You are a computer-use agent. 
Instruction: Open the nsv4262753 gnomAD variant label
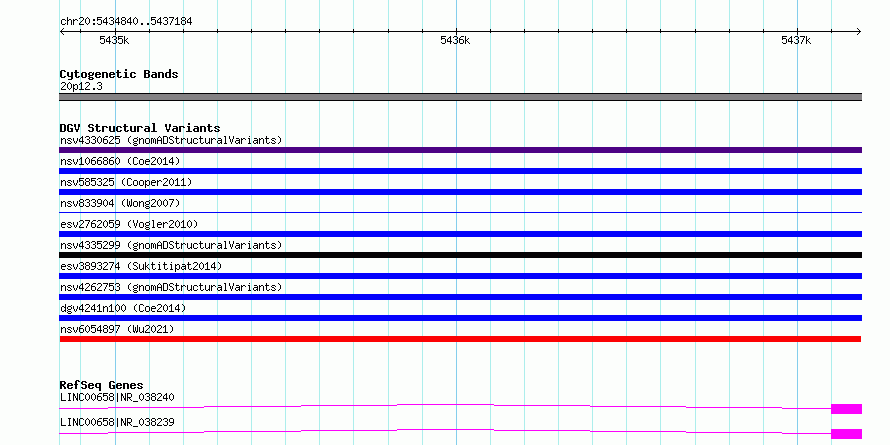pos(171,287)
